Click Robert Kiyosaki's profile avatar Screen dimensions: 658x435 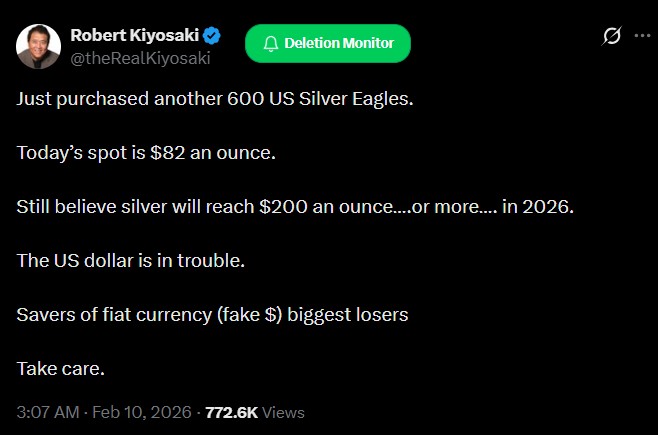click(x=38, y=46)
